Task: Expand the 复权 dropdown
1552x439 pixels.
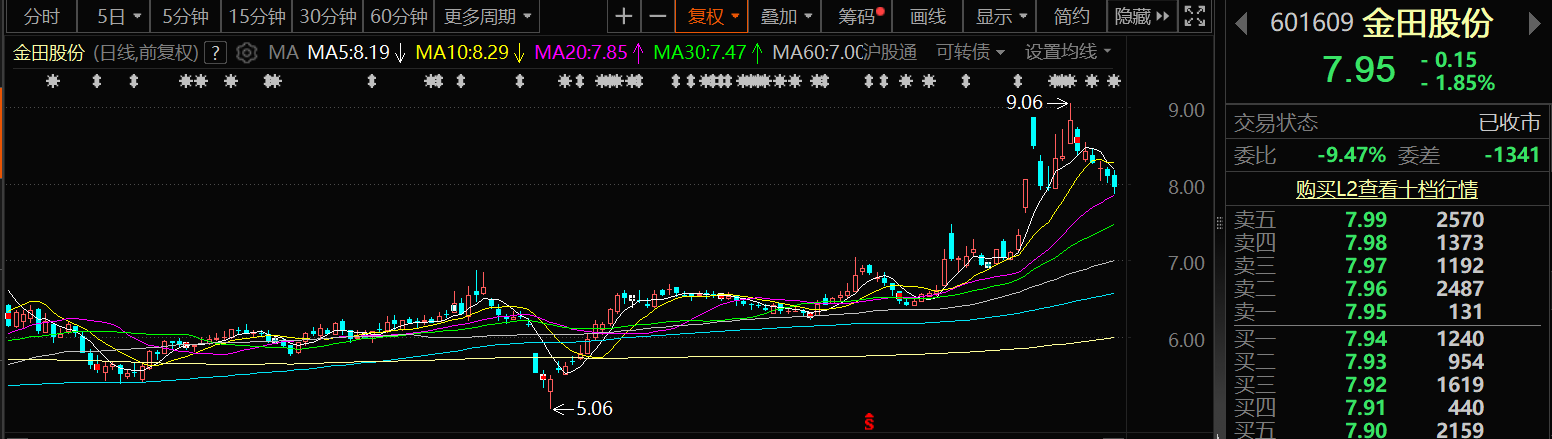Action: 712,16
